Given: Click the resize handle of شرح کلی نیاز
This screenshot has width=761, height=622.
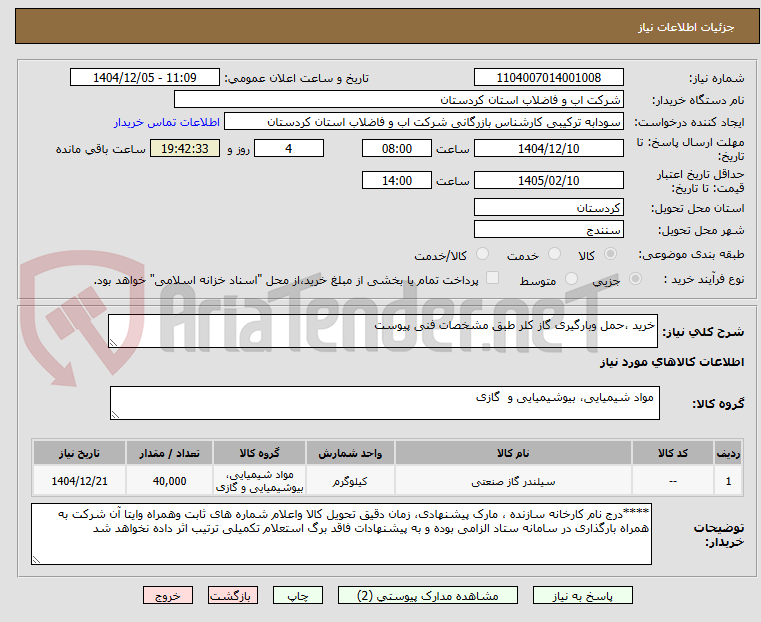Looking at the screenshot, I should click(x=113, y=343).
